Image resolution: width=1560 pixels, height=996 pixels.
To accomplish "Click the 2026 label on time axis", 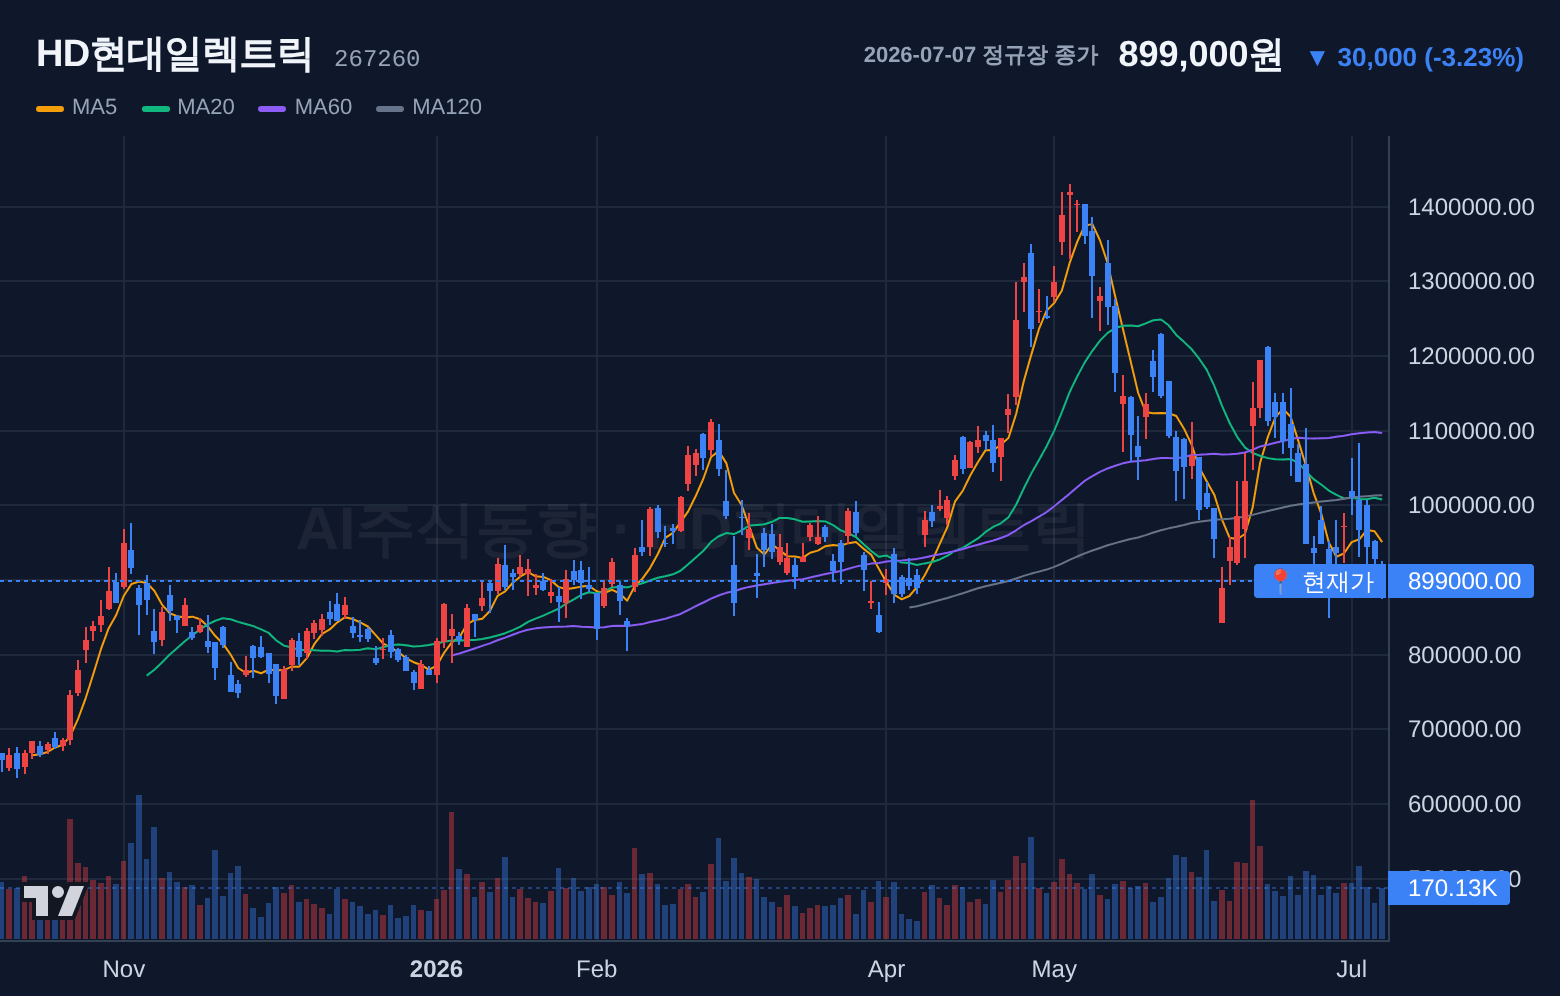I will coord(436,969).
